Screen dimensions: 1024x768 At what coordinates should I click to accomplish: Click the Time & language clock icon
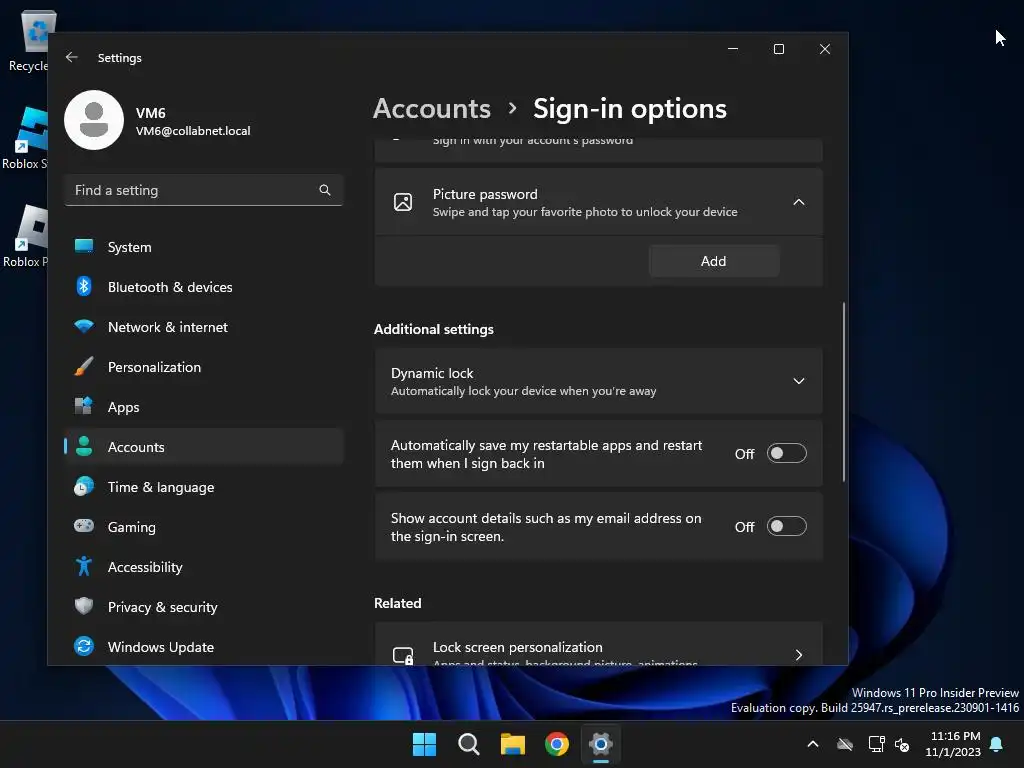pos(84,487)
